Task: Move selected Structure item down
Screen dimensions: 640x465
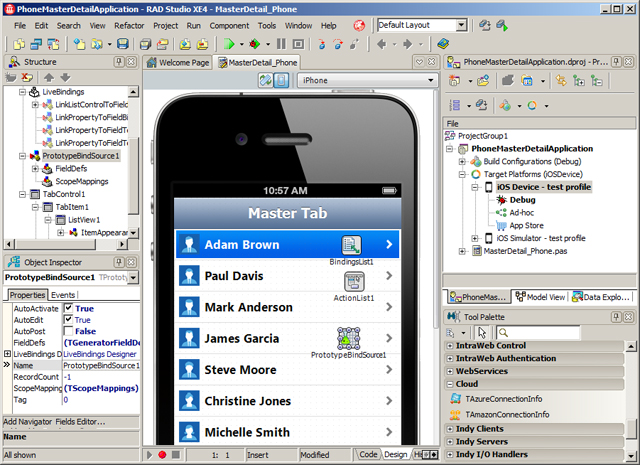Action: (65, 77)
